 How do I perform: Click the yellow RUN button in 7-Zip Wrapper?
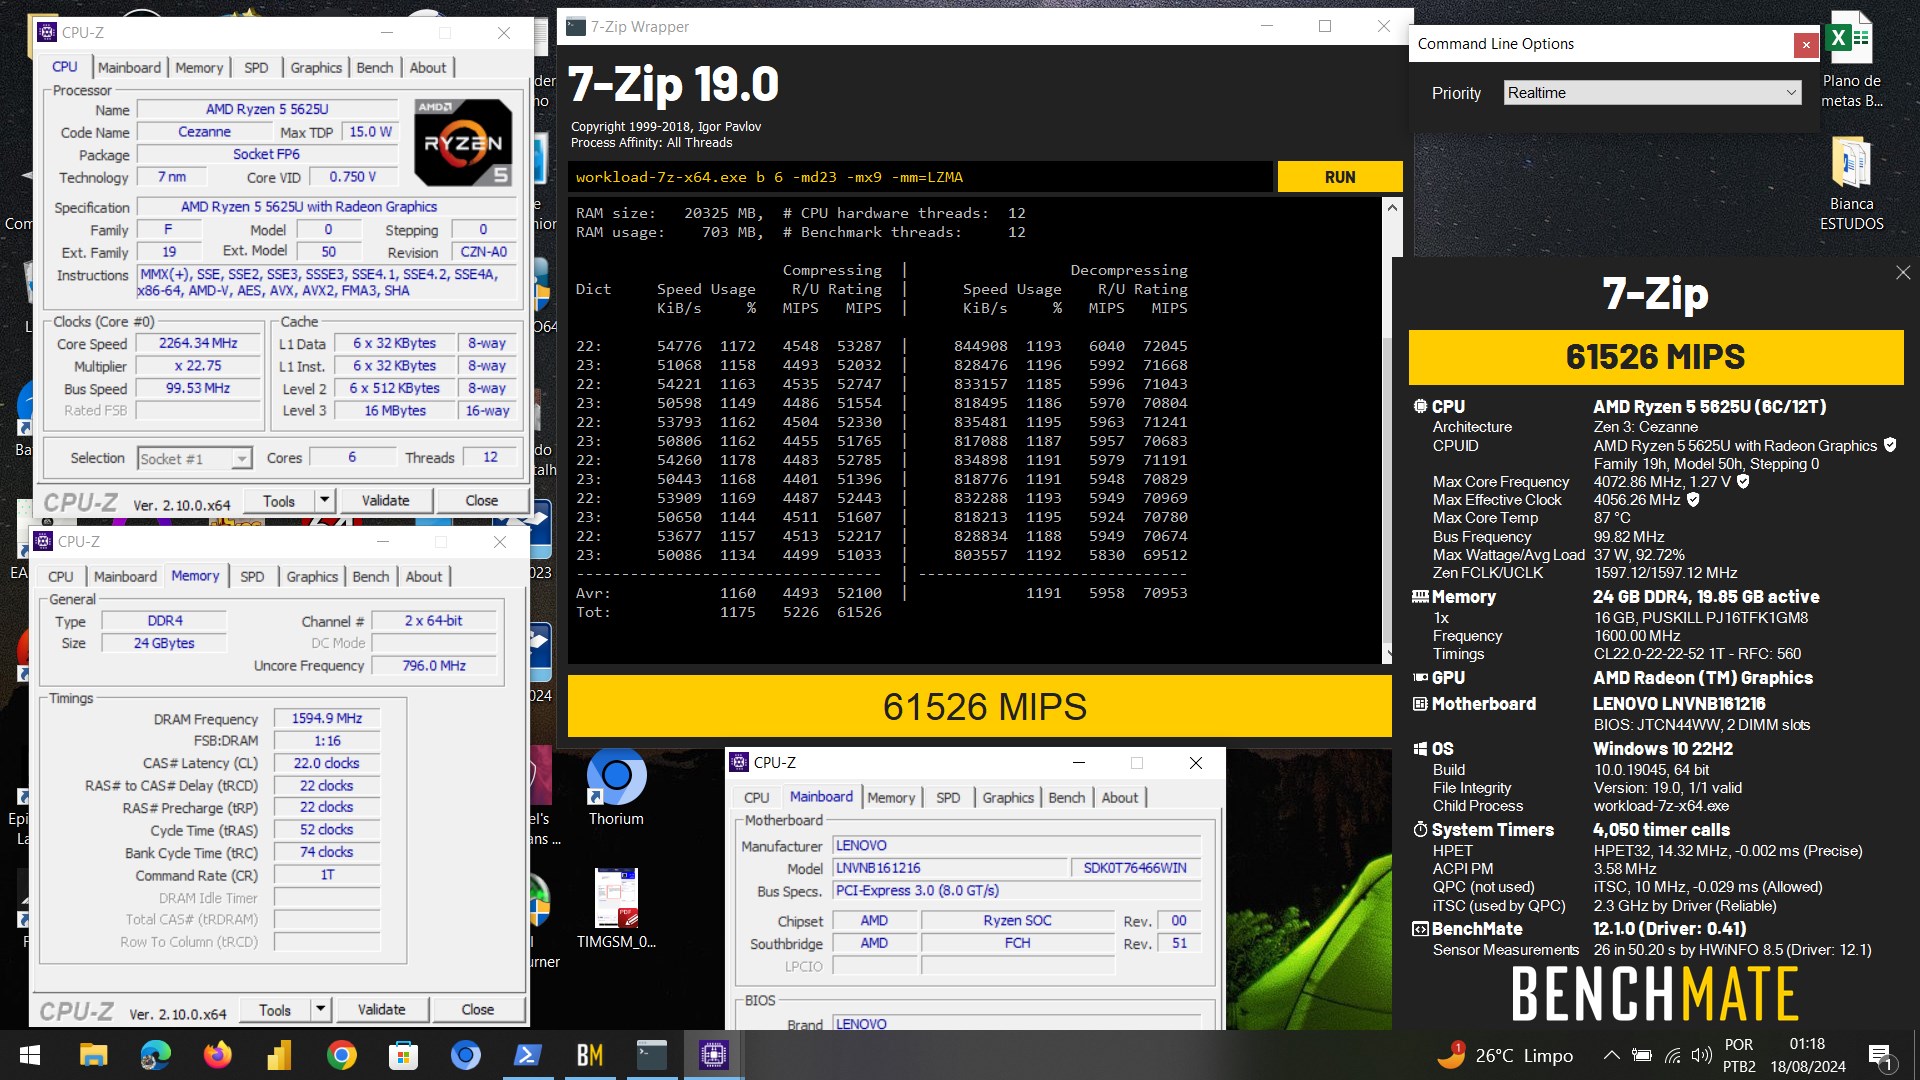(1340, 177)
